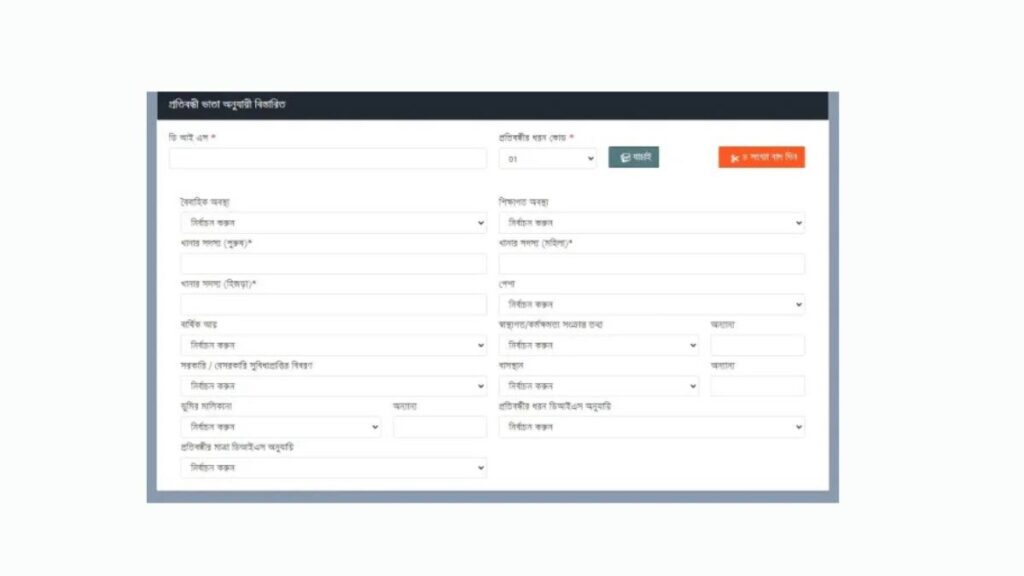Click the খানার সদস্য (পুরুষ) male members field
Viewport: 1024px width, 576px height.
click(x=334, y=264)
